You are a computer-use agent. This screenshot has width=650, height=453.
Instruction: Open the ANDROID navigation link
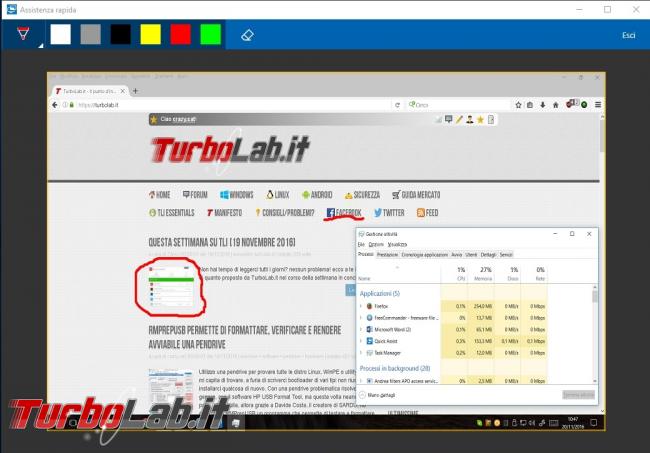coord(317,195)
